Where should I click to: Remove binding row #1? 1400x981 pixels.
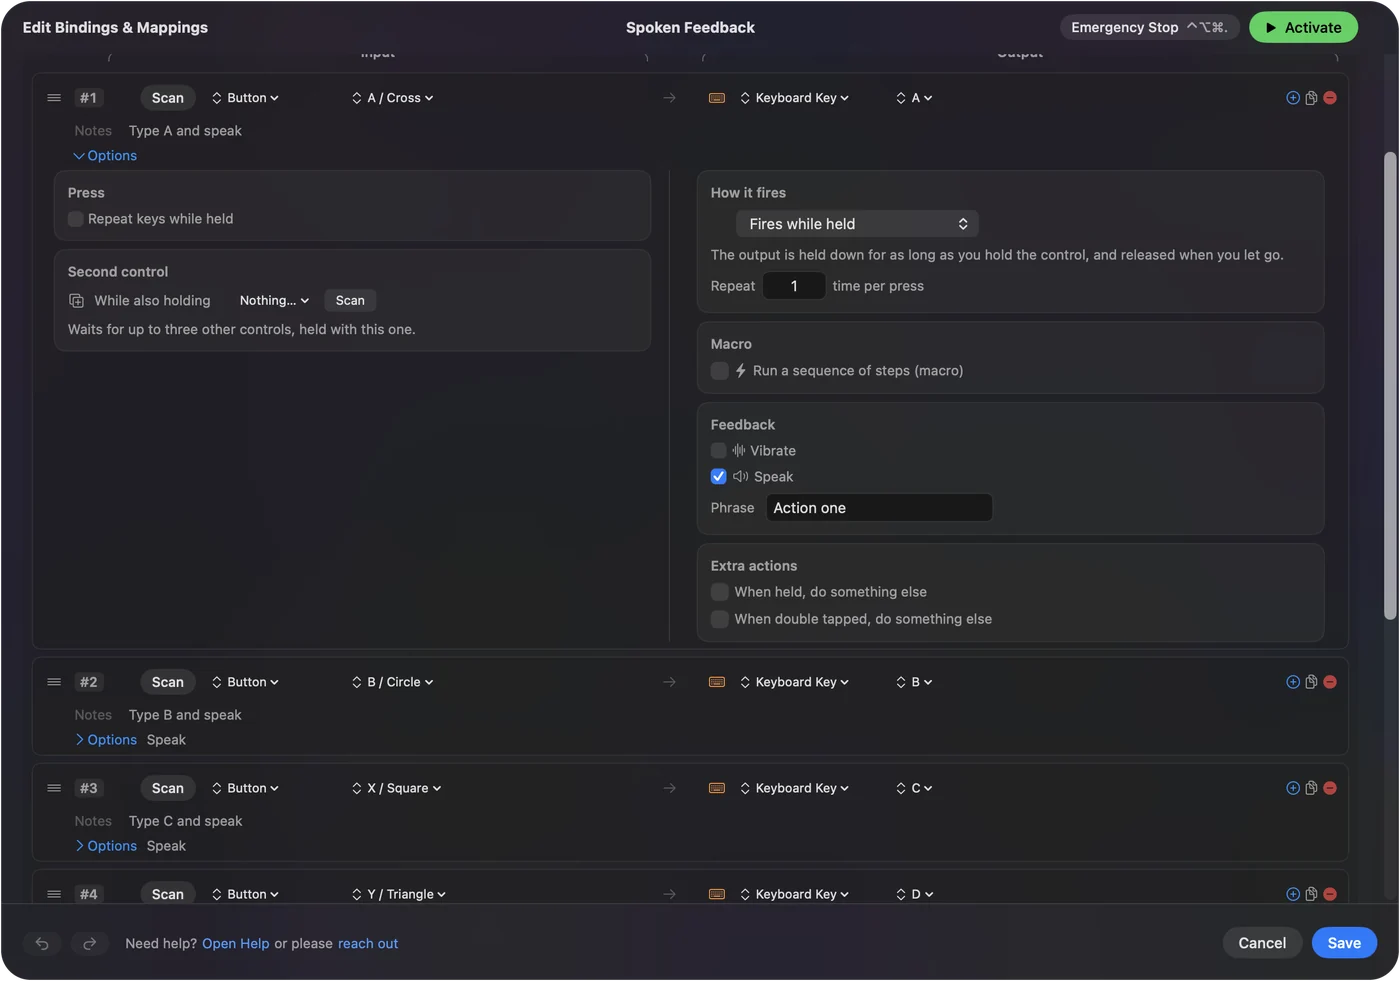1330,98
